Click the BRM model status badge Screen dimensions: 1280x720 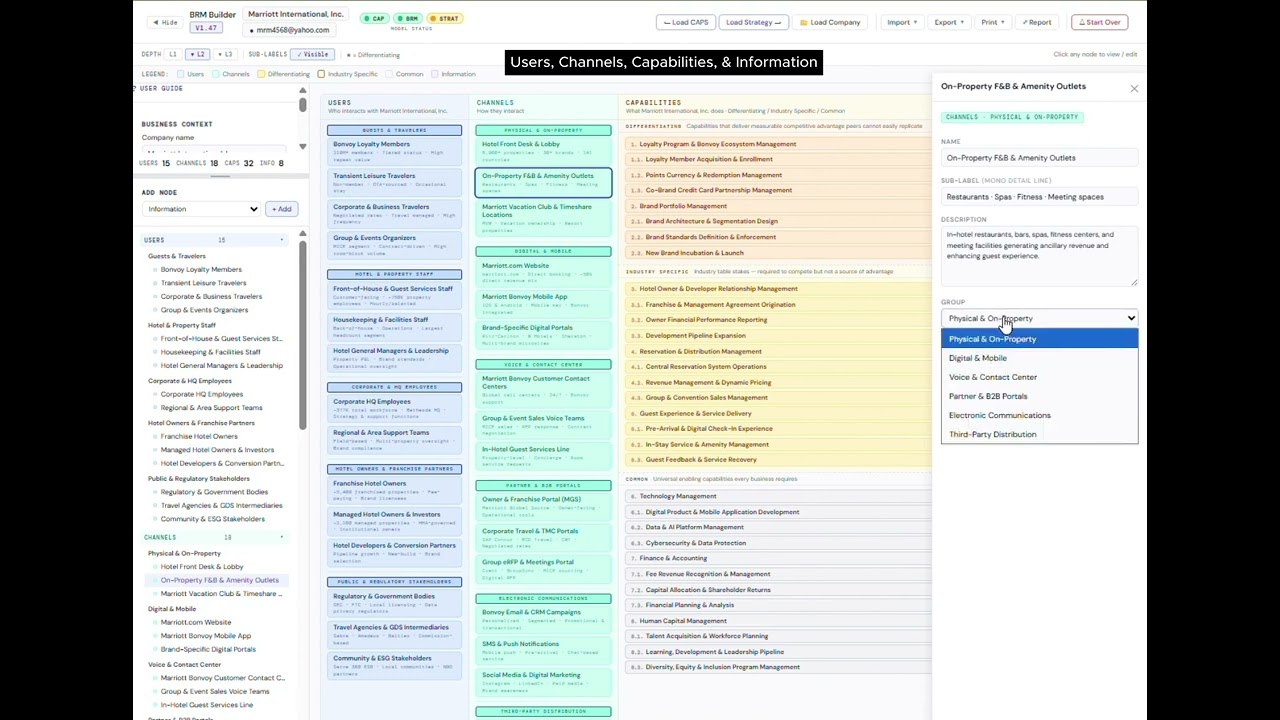408,19
